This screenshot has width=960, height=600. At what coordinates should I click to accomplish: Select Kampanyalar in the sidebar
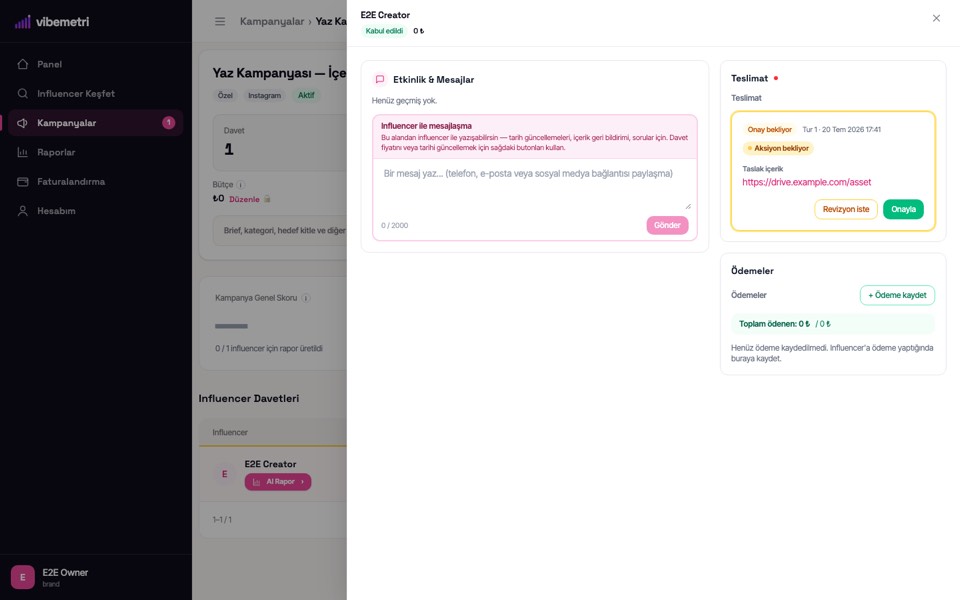point(96,123)
